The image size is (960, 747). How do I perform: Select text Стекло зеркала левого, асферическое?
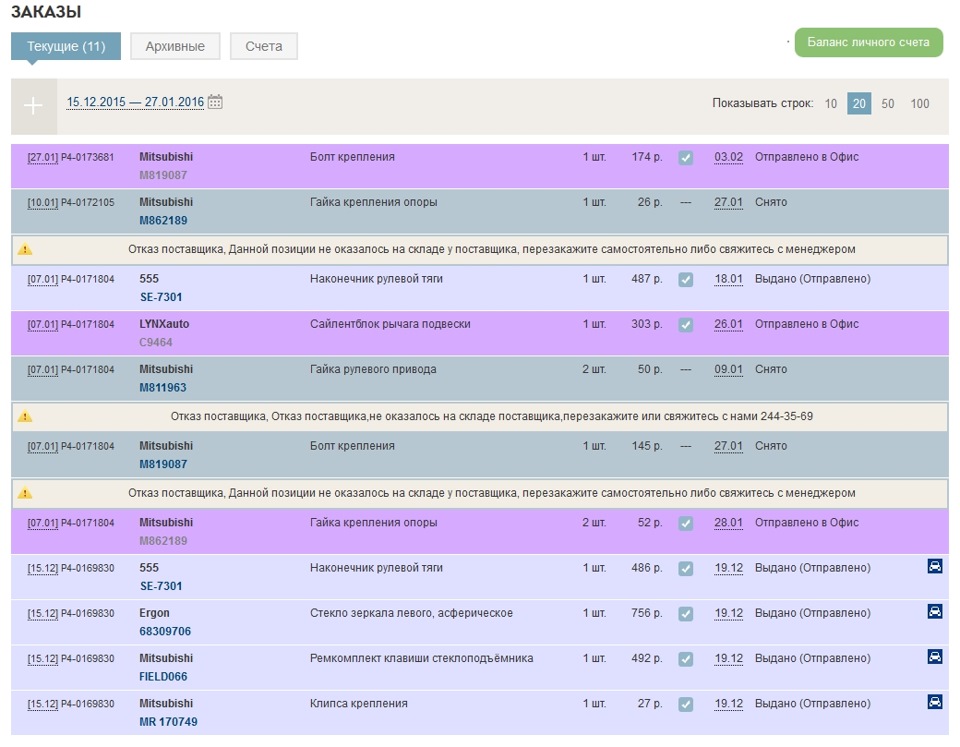411,613
